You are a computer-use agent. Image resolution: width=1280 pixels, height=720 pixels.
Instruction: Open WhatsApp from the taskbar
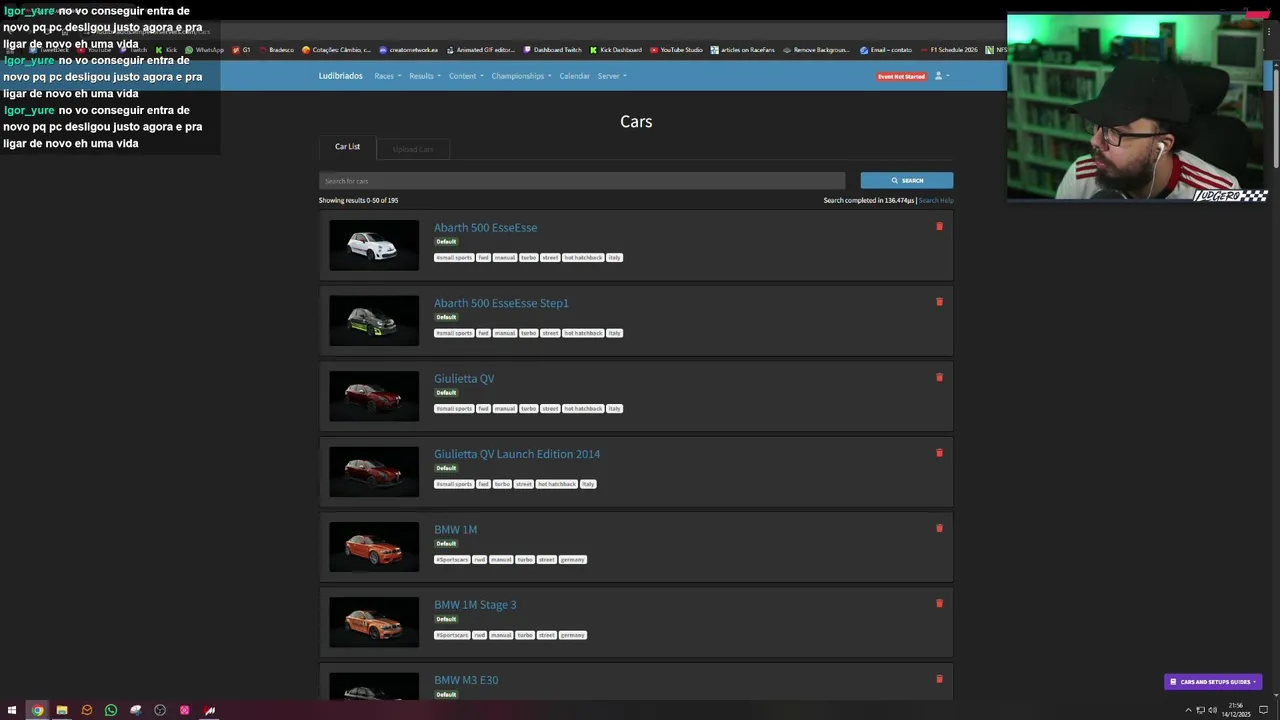click(x=111, y=710)
